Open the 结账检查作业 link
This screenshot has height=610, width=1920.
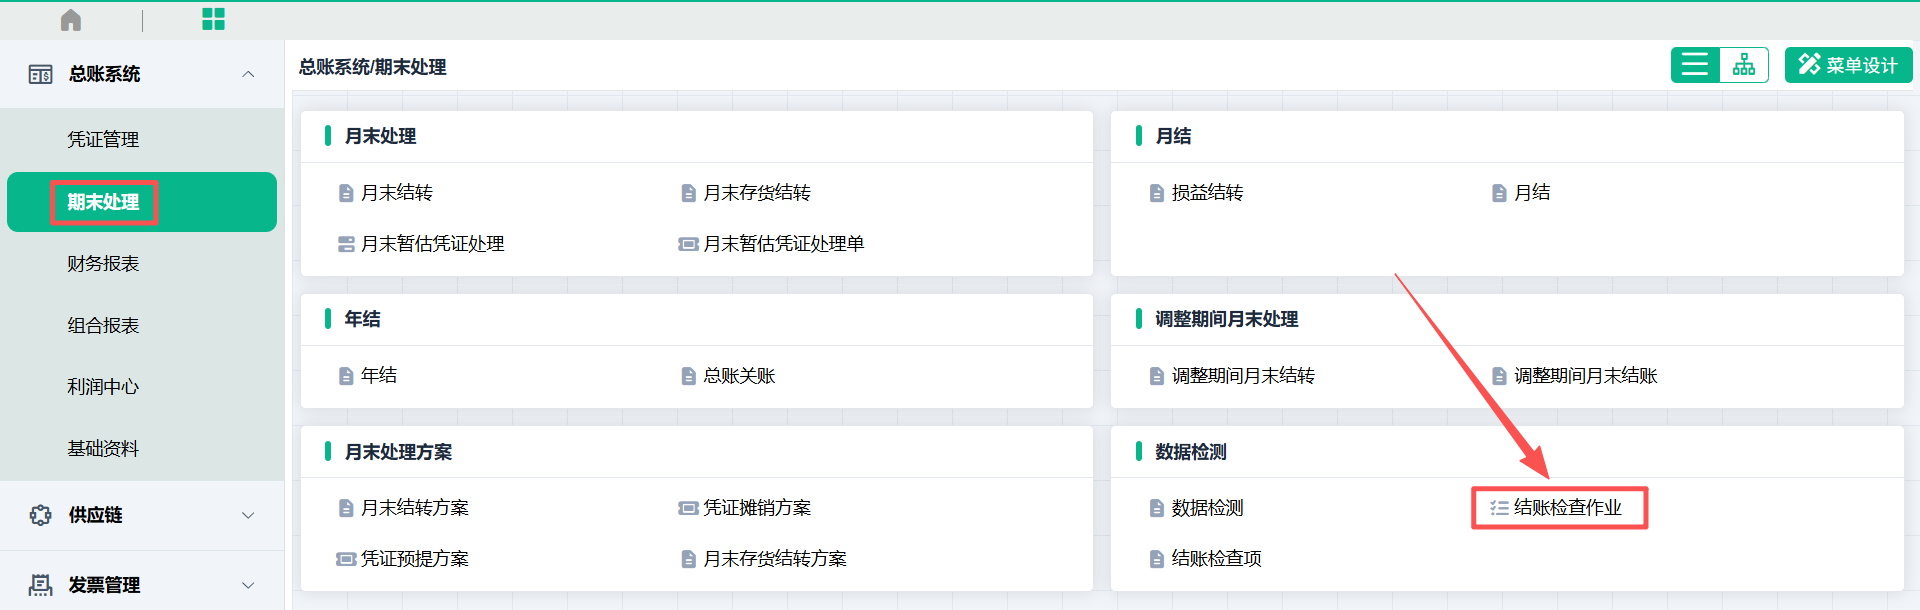[x=1567, y=508]
